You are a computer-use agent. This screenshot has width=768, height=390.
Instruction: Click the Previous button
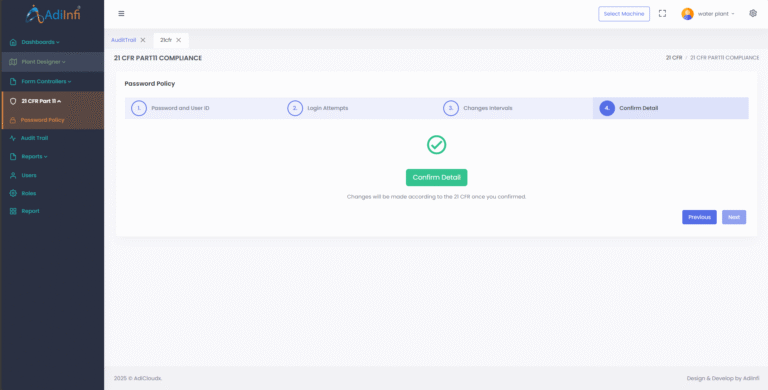699,217
